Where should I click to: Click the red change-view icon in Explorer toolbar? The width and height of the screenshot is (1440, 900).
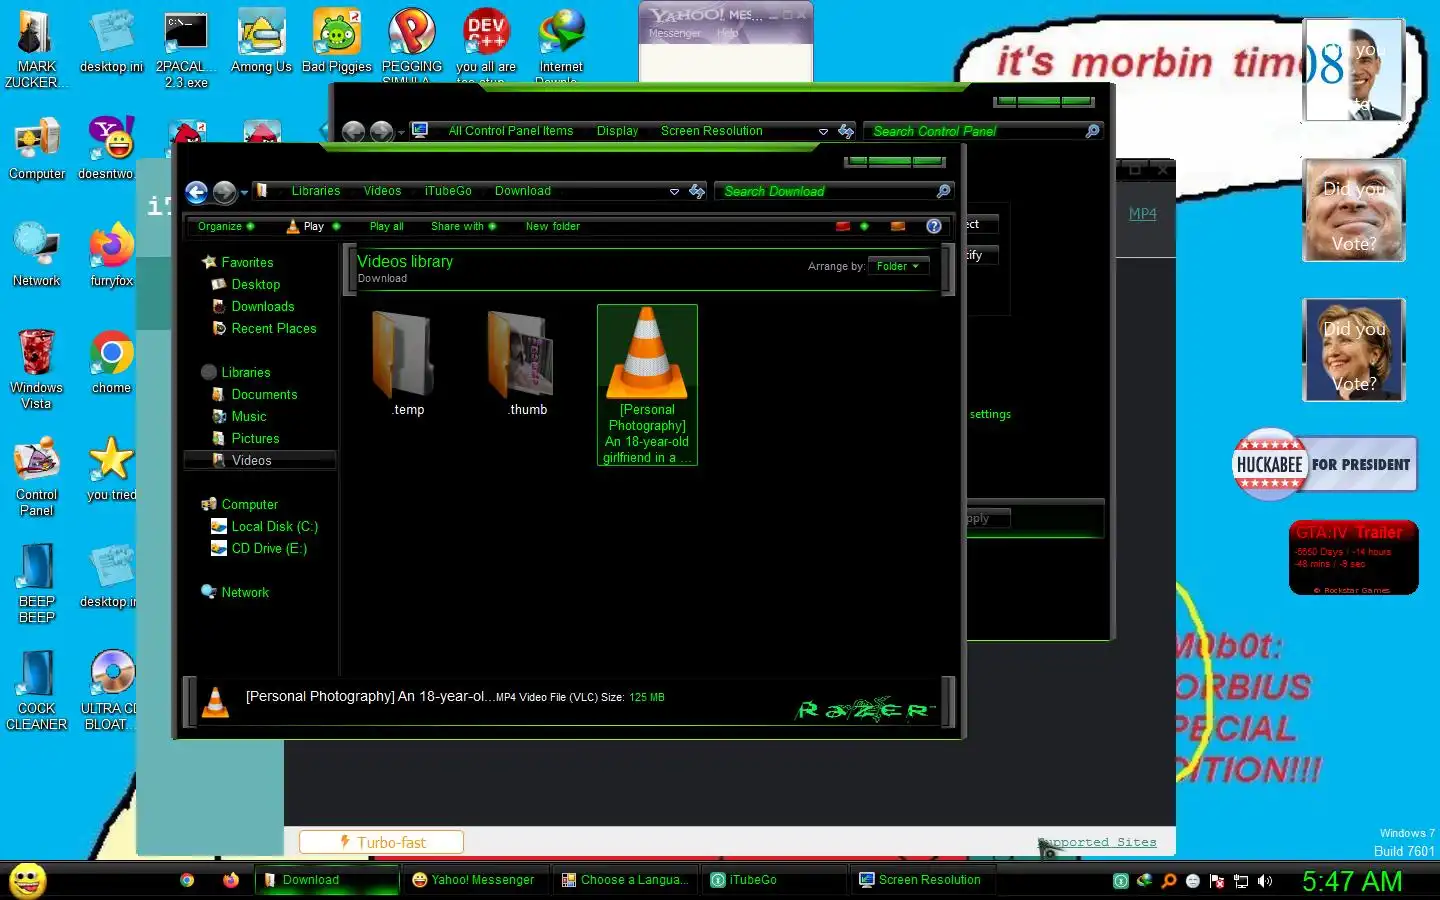tap(843, 226)
